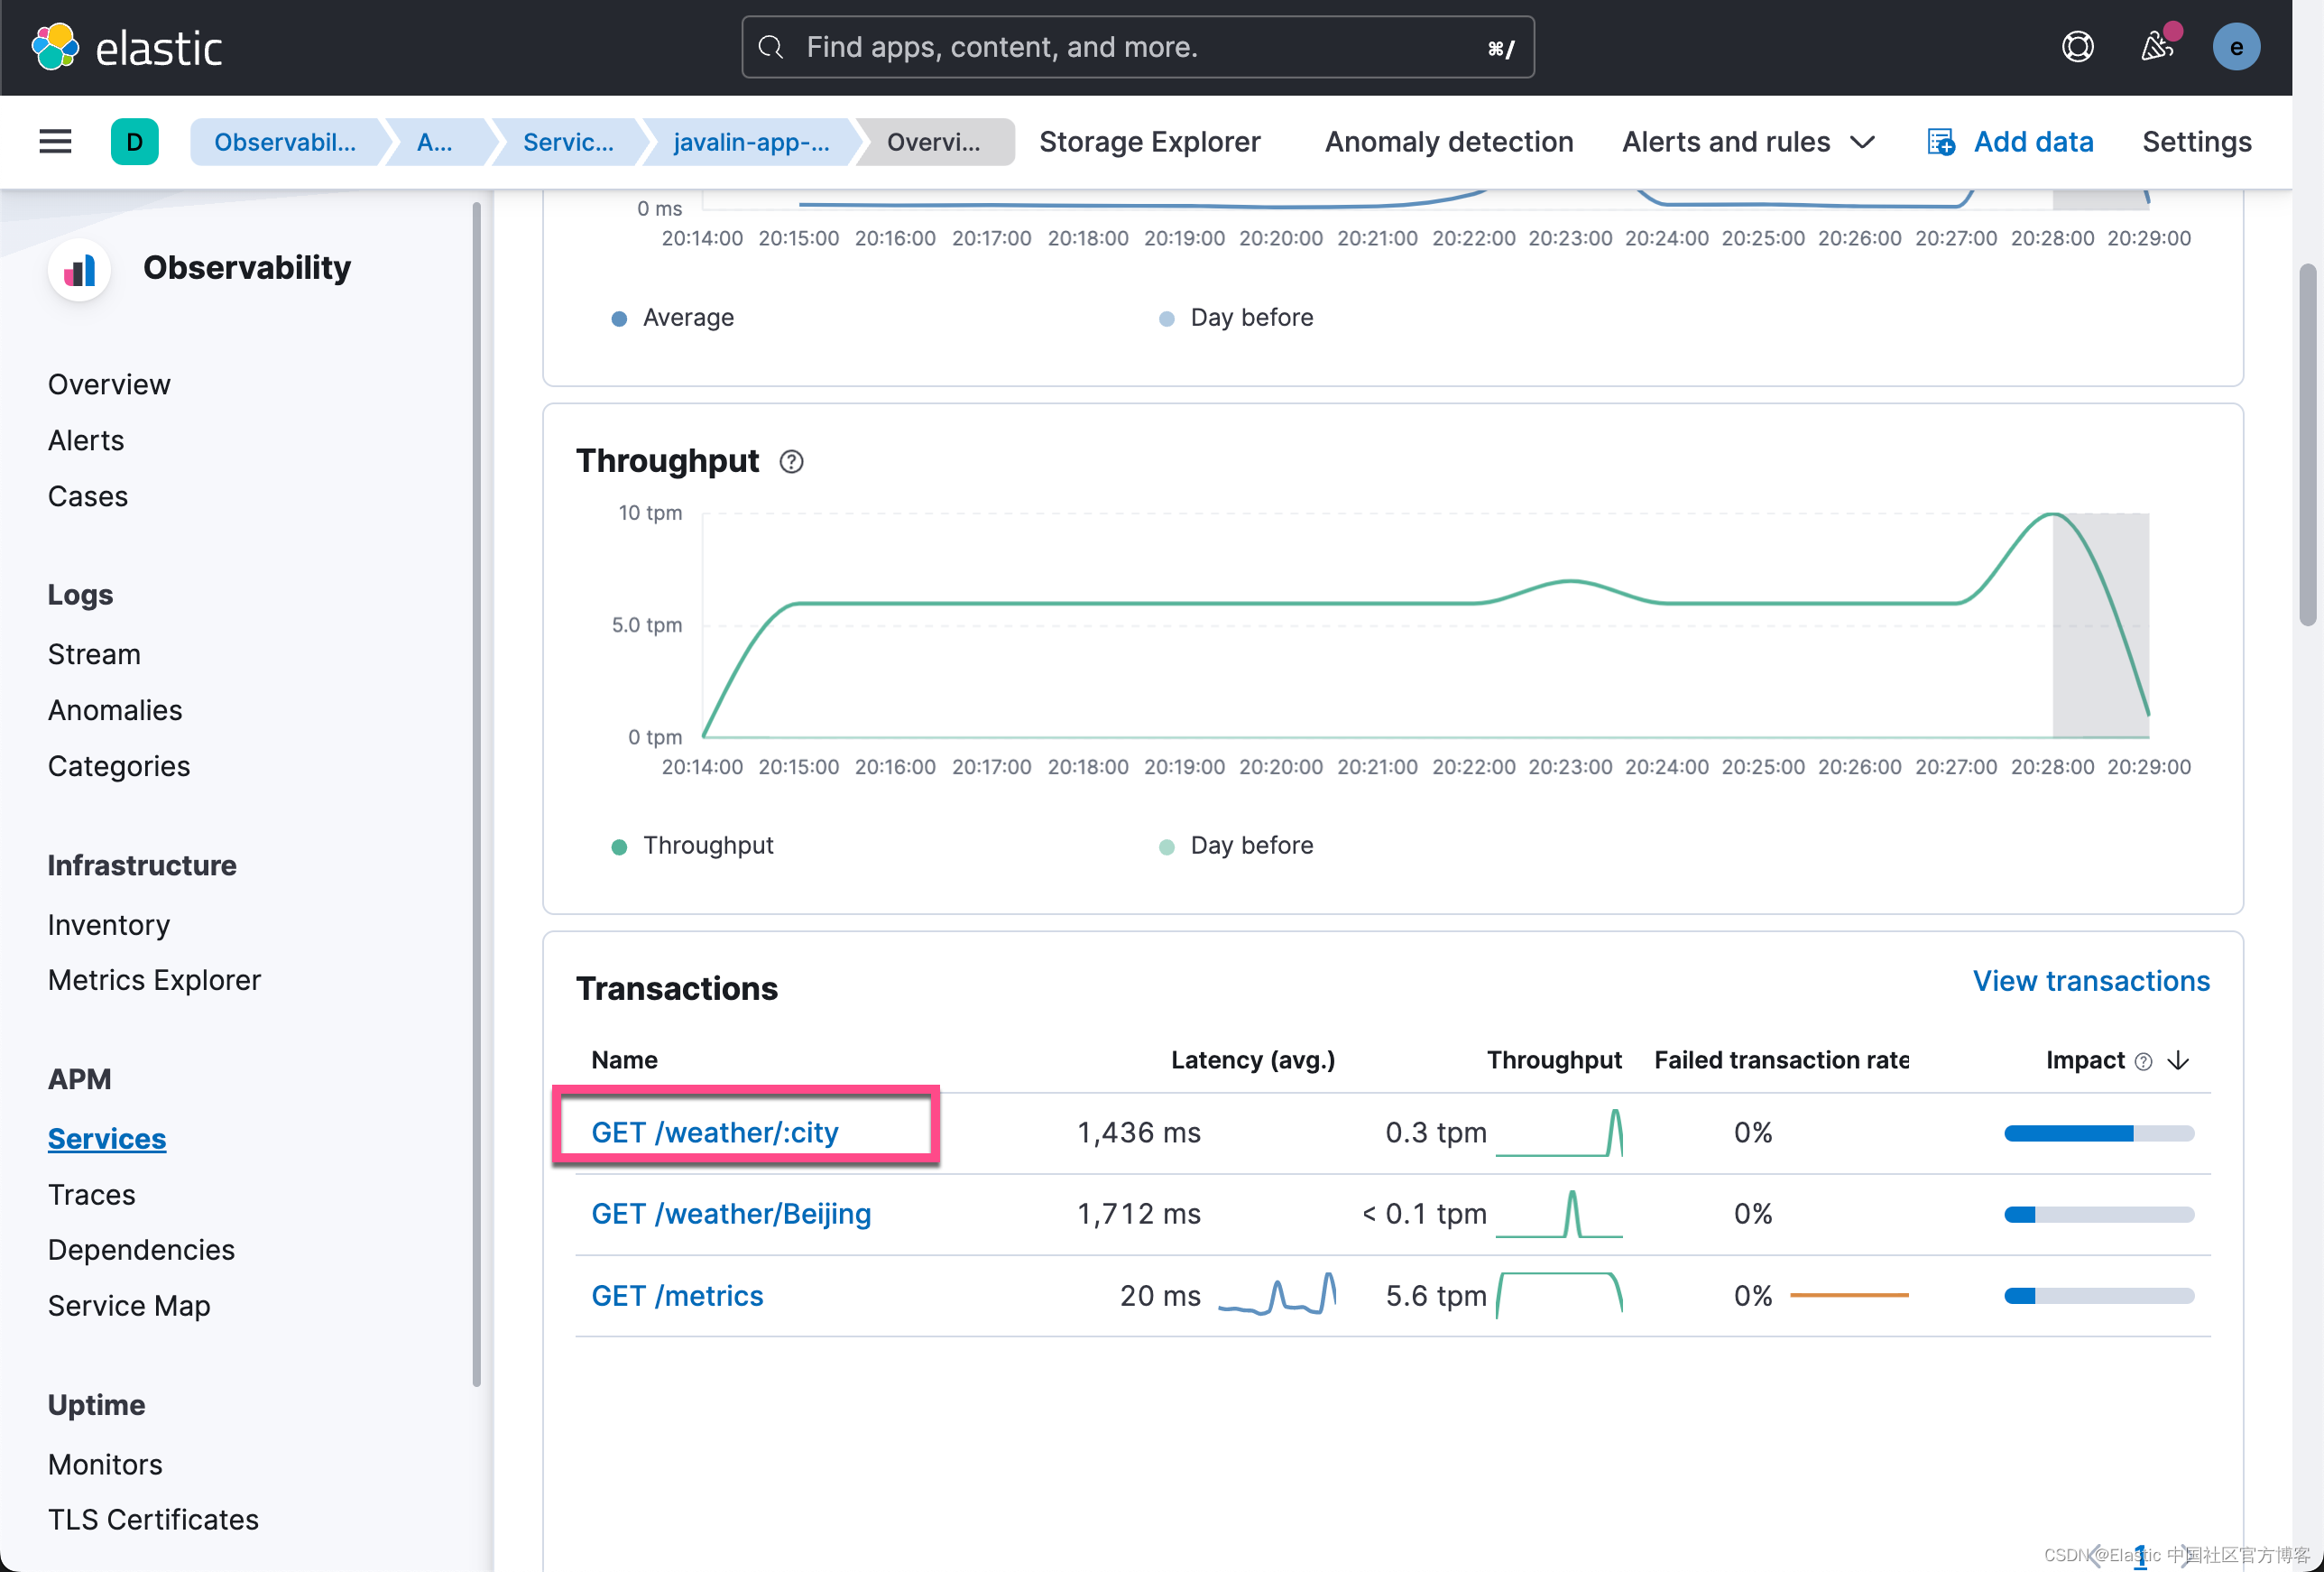Click the Throughput help question icon
The image size is (2324, 1572).
pyautogui.click(x=791, y=461)
